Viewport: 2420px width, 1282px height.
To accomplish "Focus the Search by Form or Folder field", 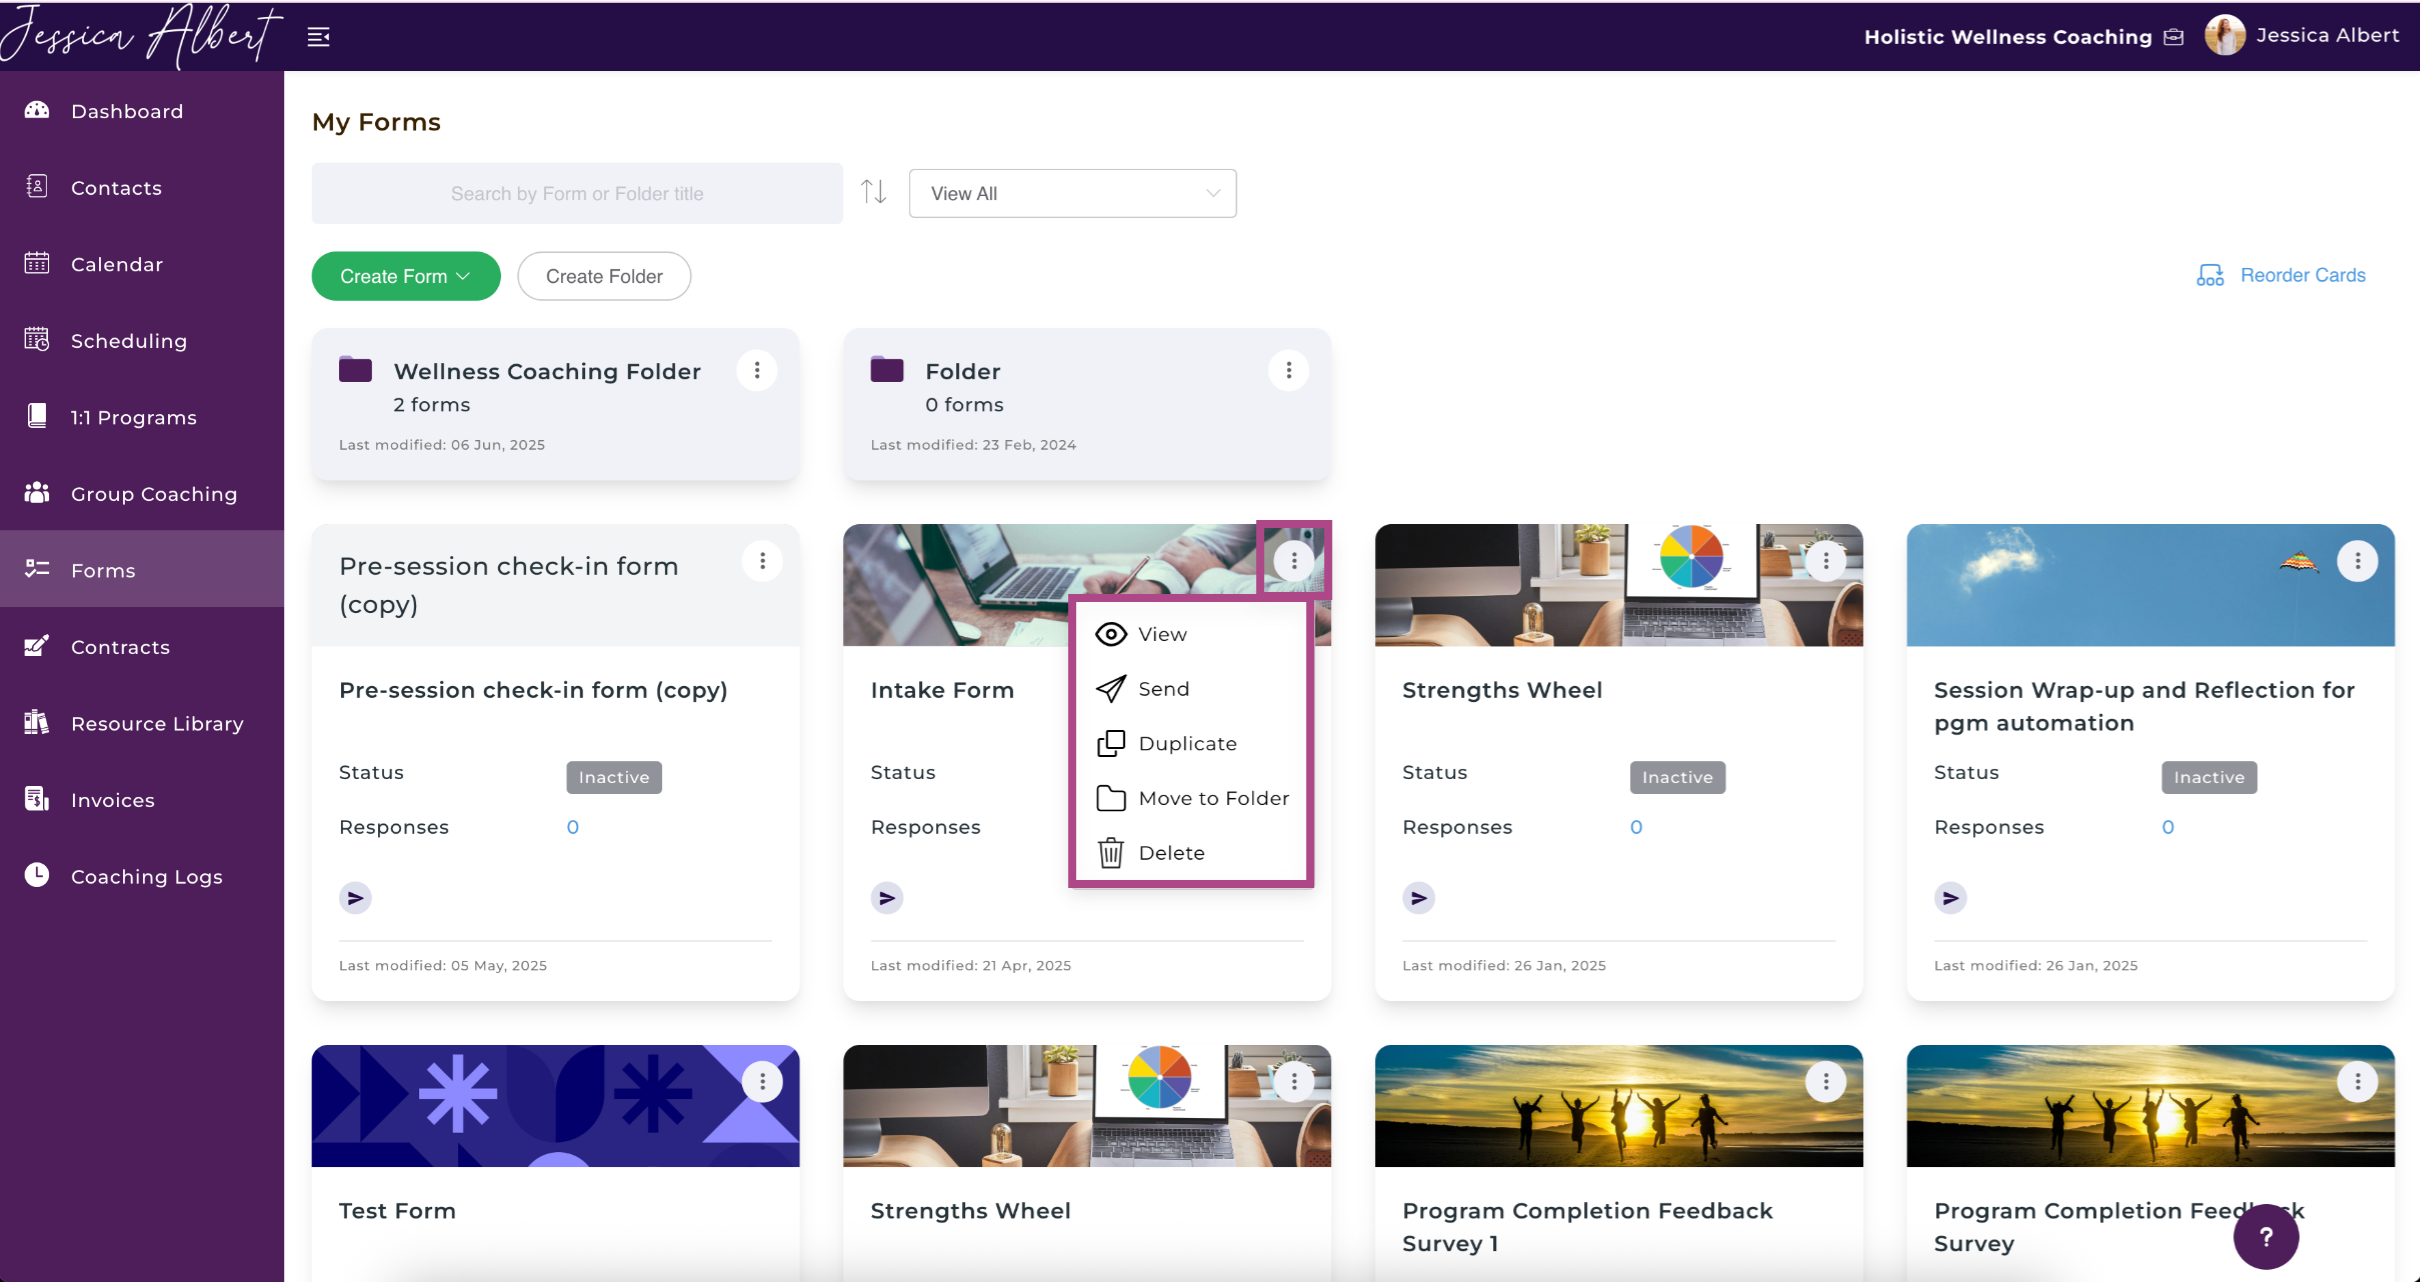I will 577,193.
